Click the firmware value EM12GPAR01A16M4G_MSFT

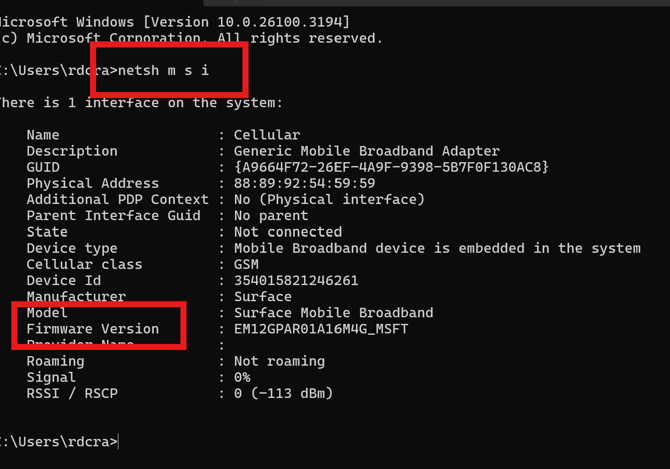coord(320,328)
